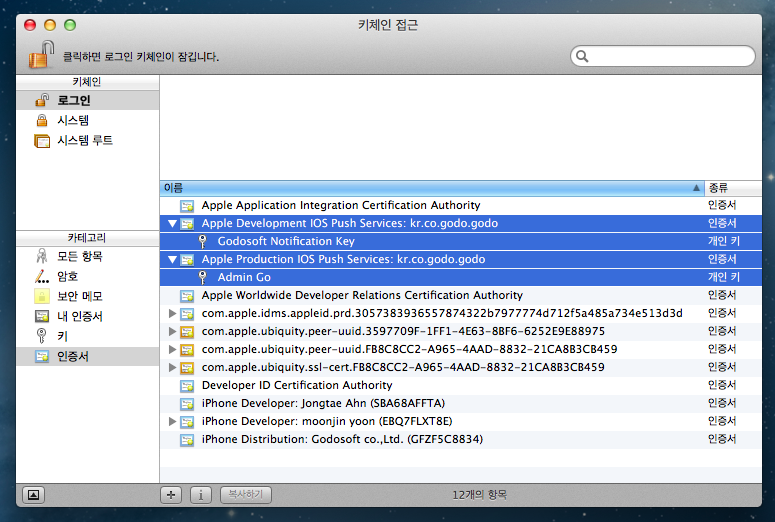
Task: Select 'iPhone Distribution: Godosoft co.,Ltd.' text
Action: [x=342, y=439]
